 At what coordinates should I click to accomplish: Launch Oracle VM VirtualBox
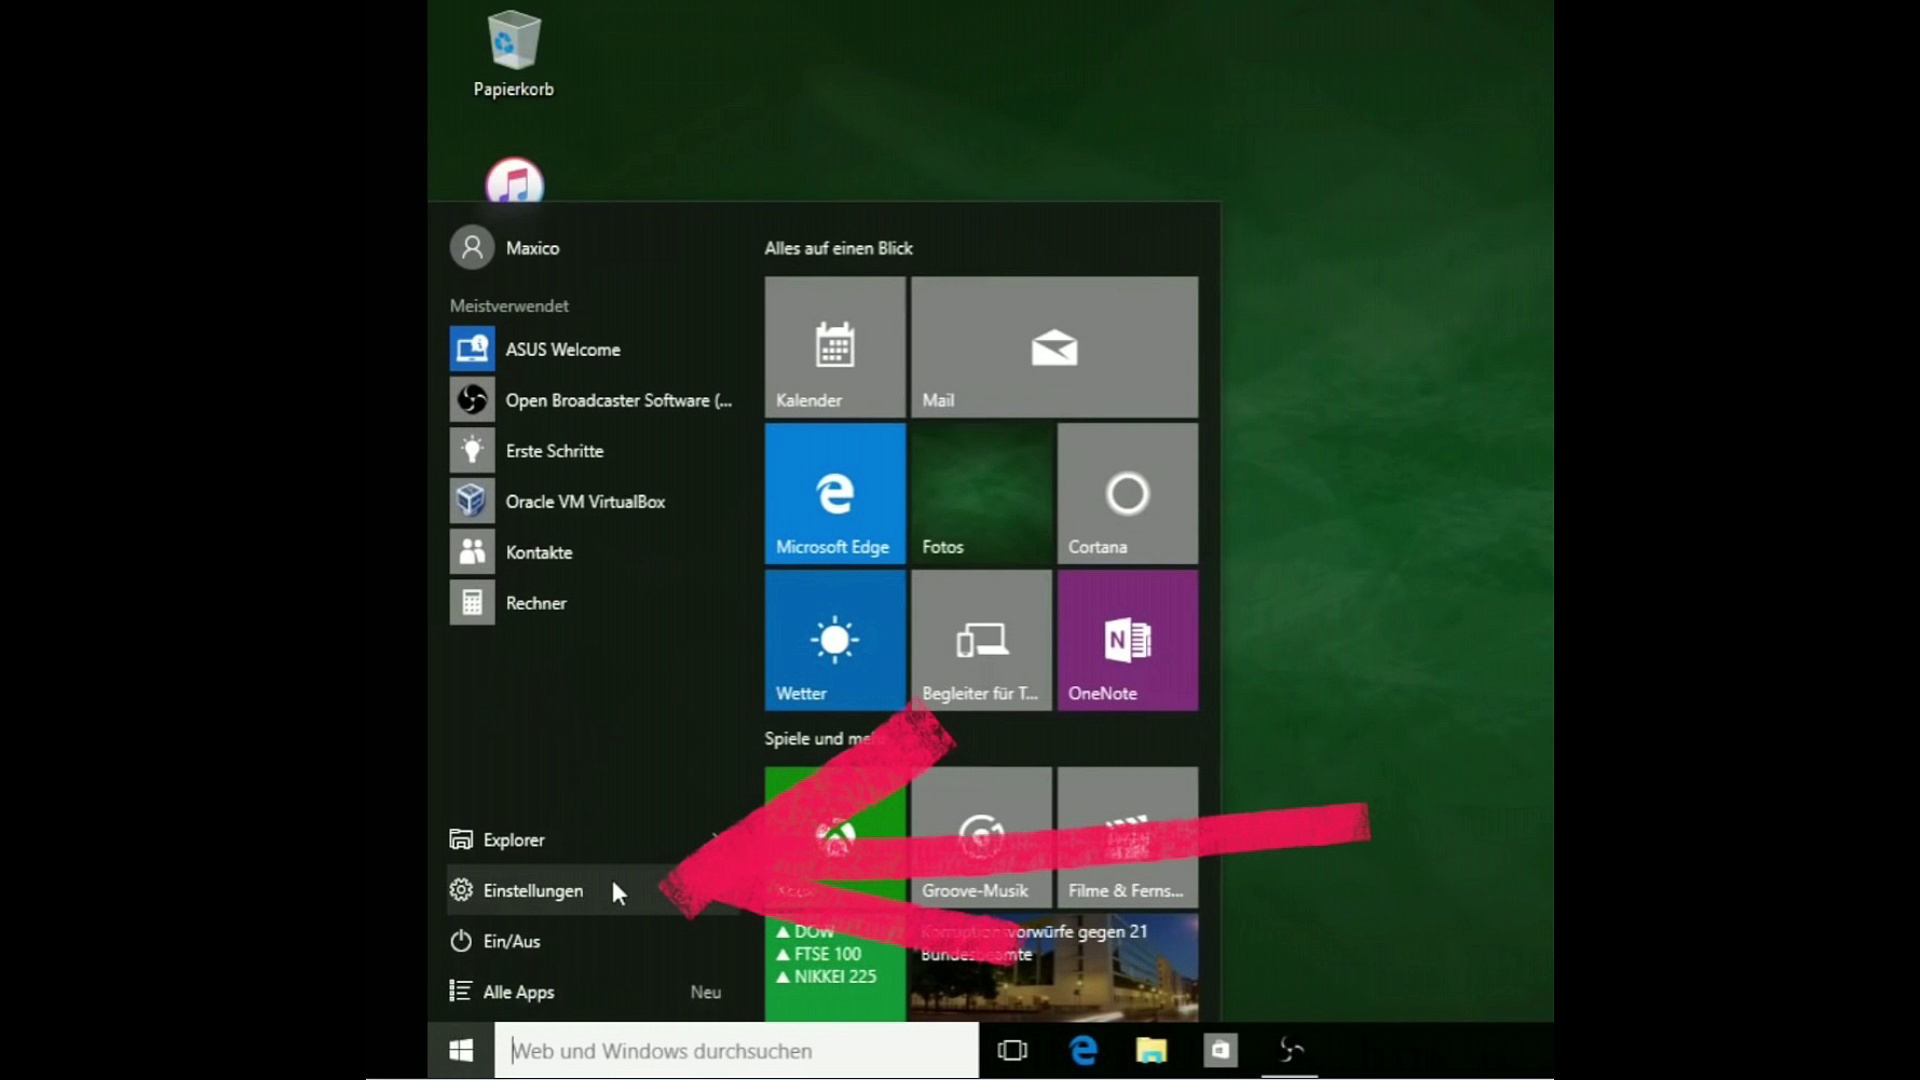[584, 501]
